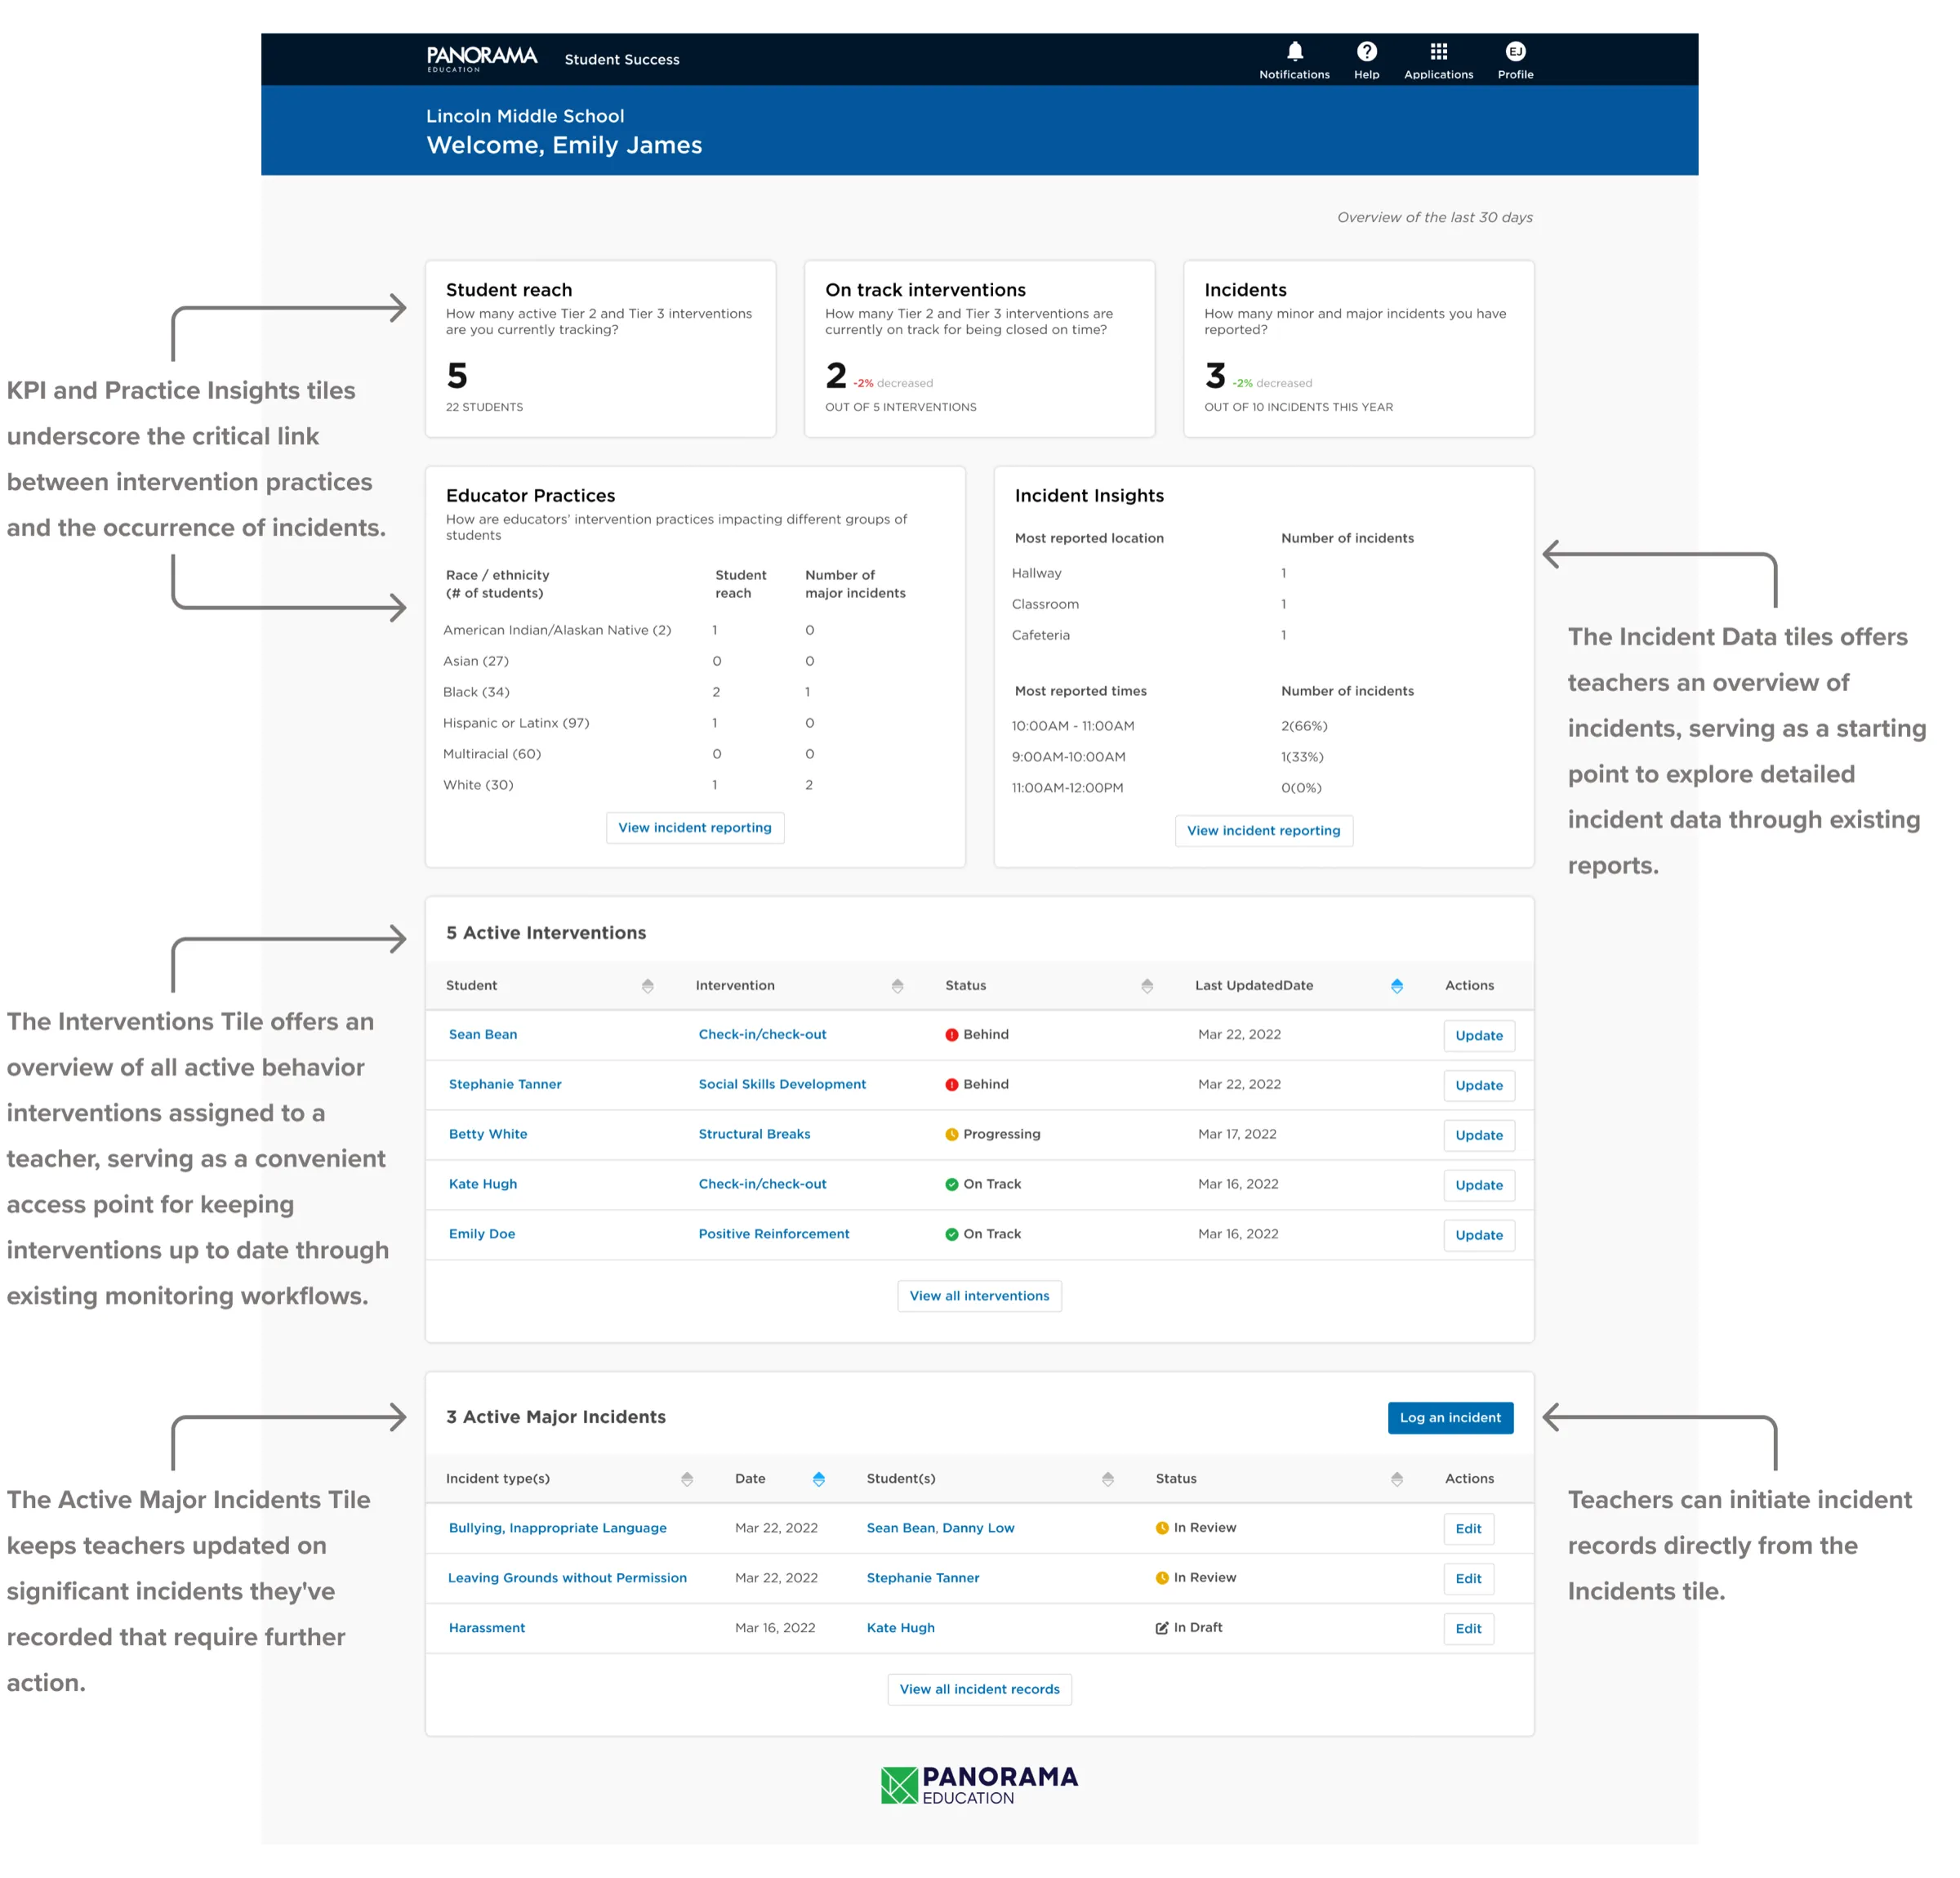Open Positive Reinforcement intervention link
The image size is (1960, 1878).
click(774, 1235)
